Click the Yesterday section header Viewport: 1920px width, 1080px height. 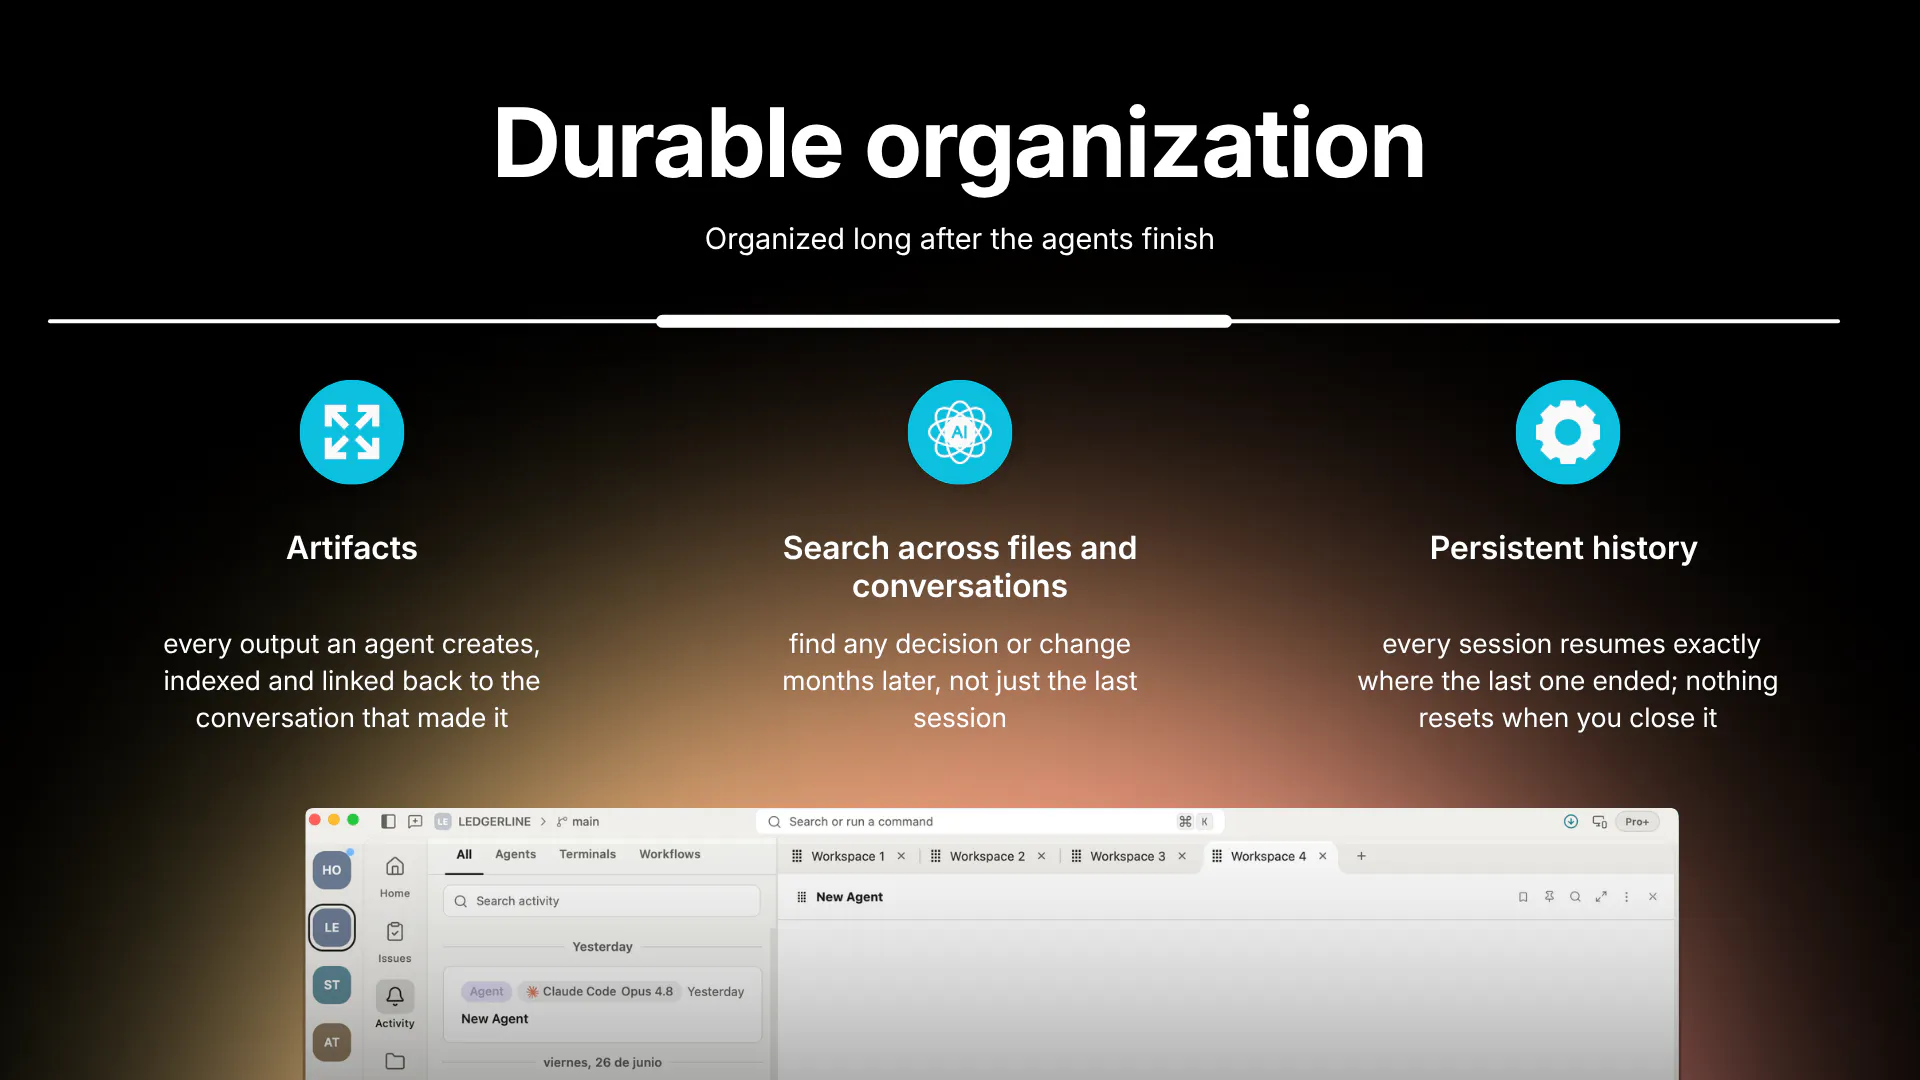click(602, 947)
